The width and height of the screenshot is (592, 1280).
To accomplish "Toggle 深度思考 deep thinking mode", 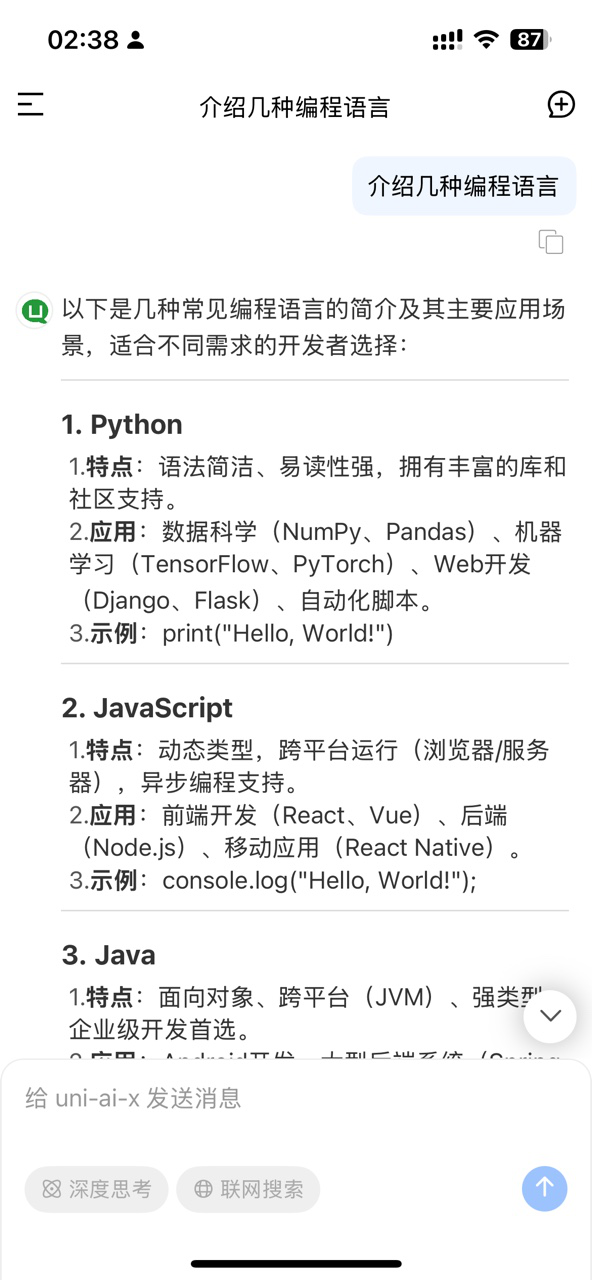I will pos(97,1189).
